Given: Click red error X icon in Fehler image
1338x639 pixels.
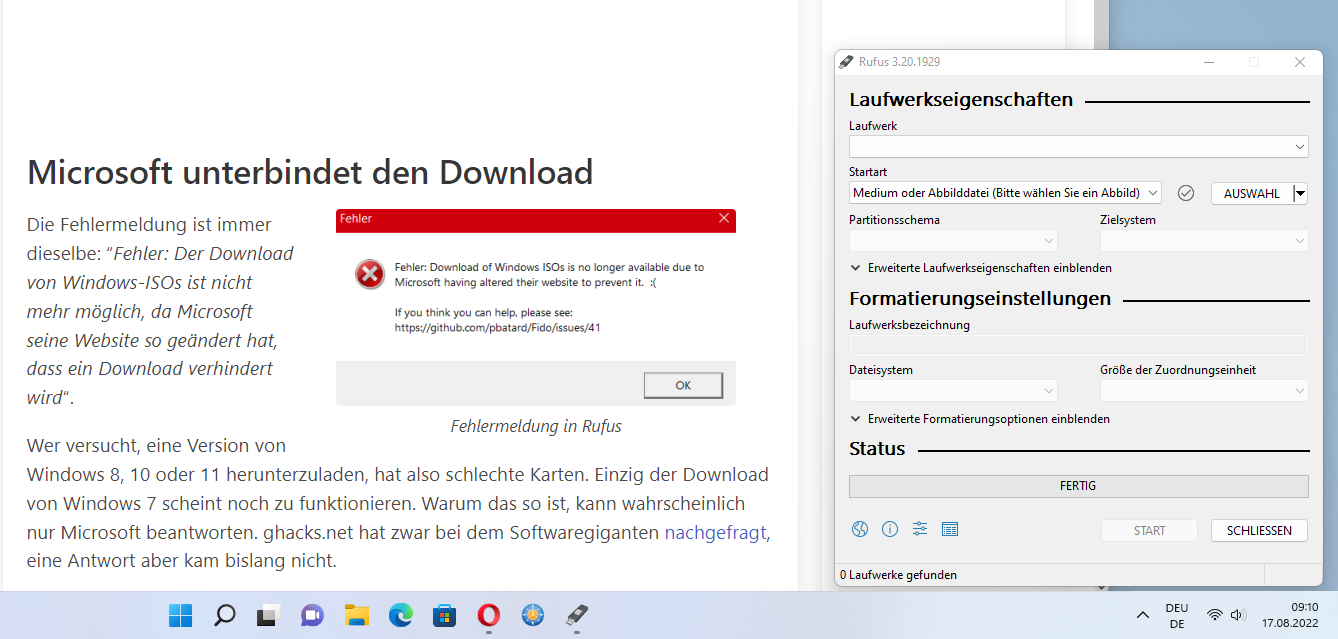Looking at the screenshot, I should pos(370,274).
